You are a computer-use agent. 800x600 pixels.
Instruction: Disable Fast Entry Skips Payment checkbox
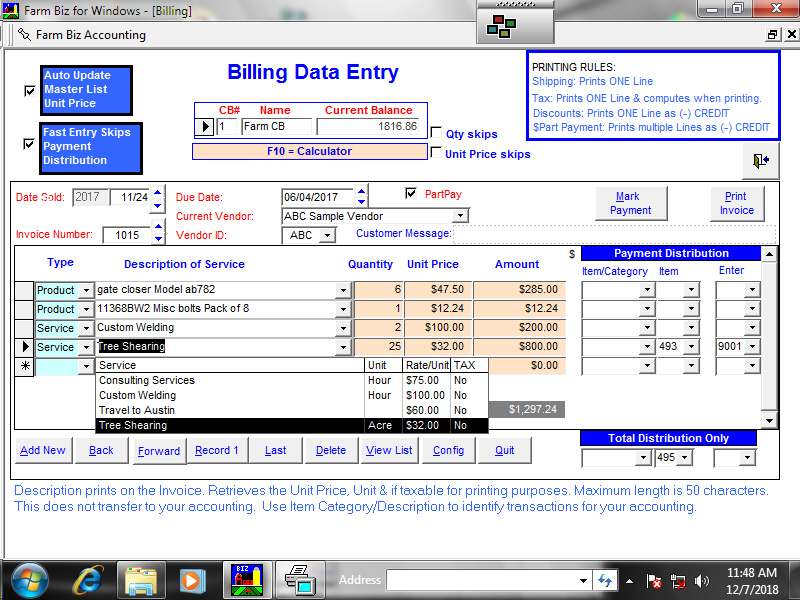(x=29, y=143)
